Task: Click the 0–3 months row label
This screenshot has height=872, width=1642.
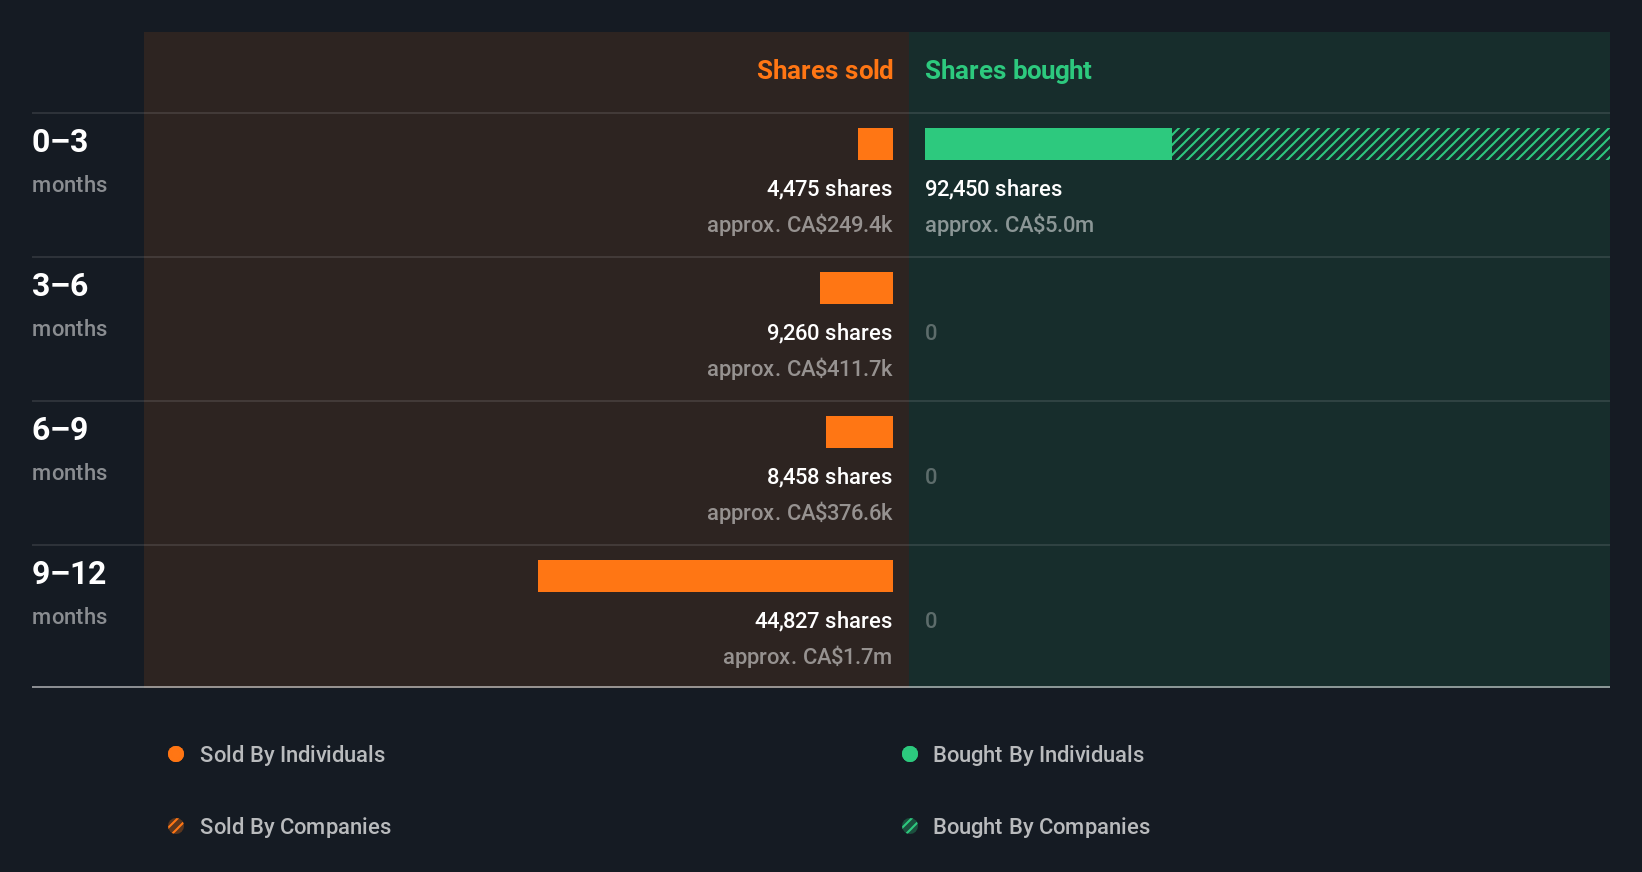Action: pos(69,160)
